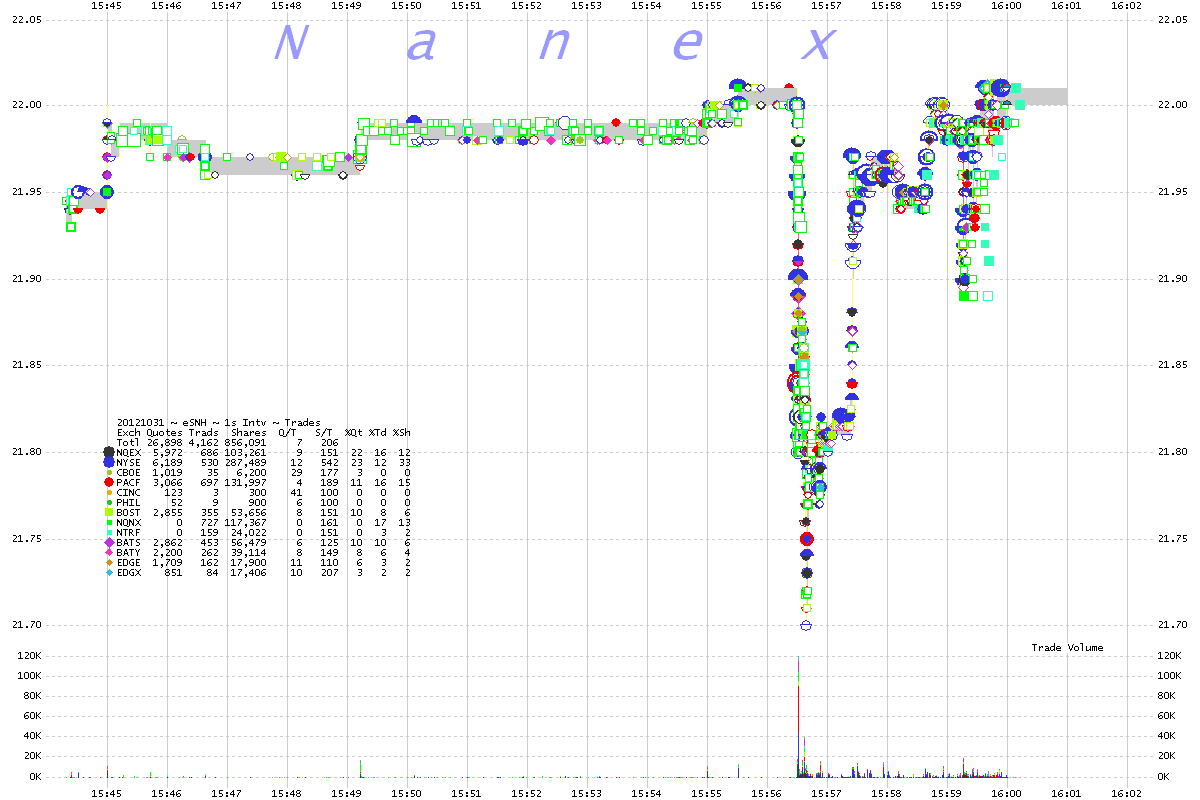Select the 'BOST' exchange name
The height and width of the screenshot is (800, 1200).
pyautogui.click(x=129, y=512)
